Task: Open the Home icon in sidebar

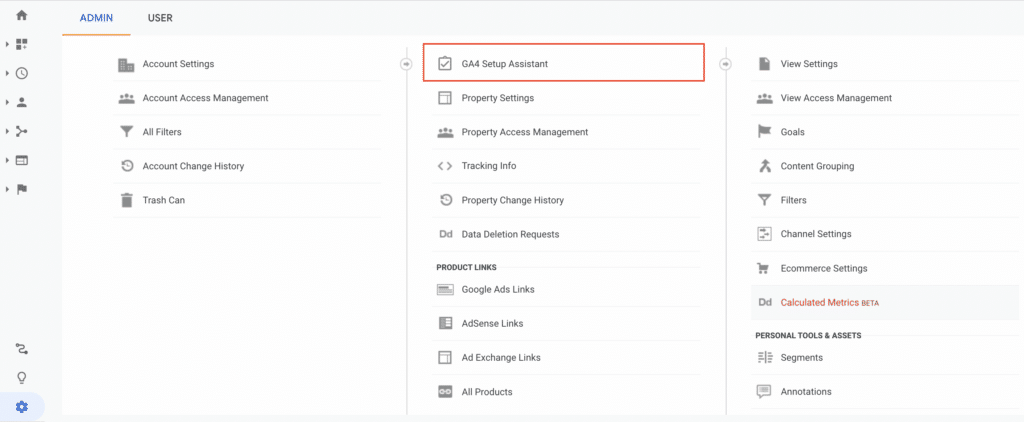Action: [x=22, y=14]
